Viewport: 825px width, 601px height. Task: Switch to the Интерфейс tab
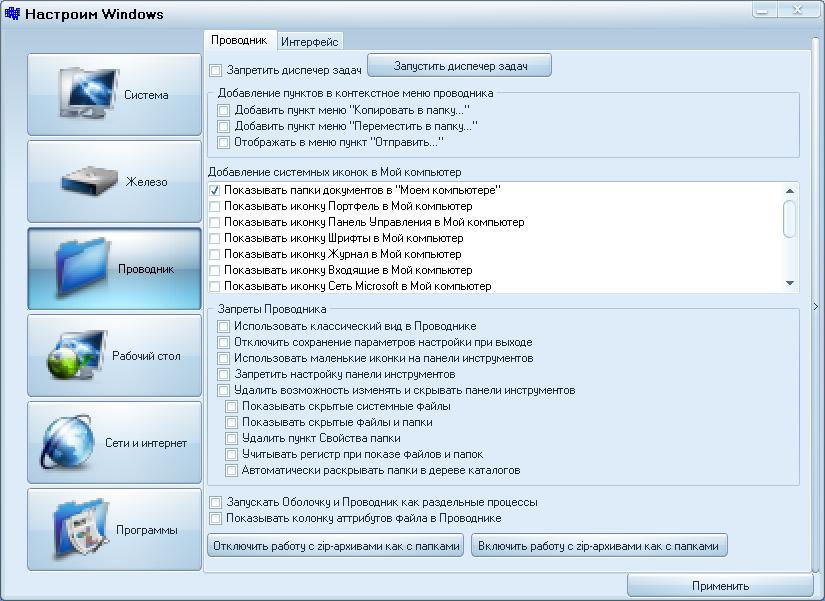click(x=309, y=42)
